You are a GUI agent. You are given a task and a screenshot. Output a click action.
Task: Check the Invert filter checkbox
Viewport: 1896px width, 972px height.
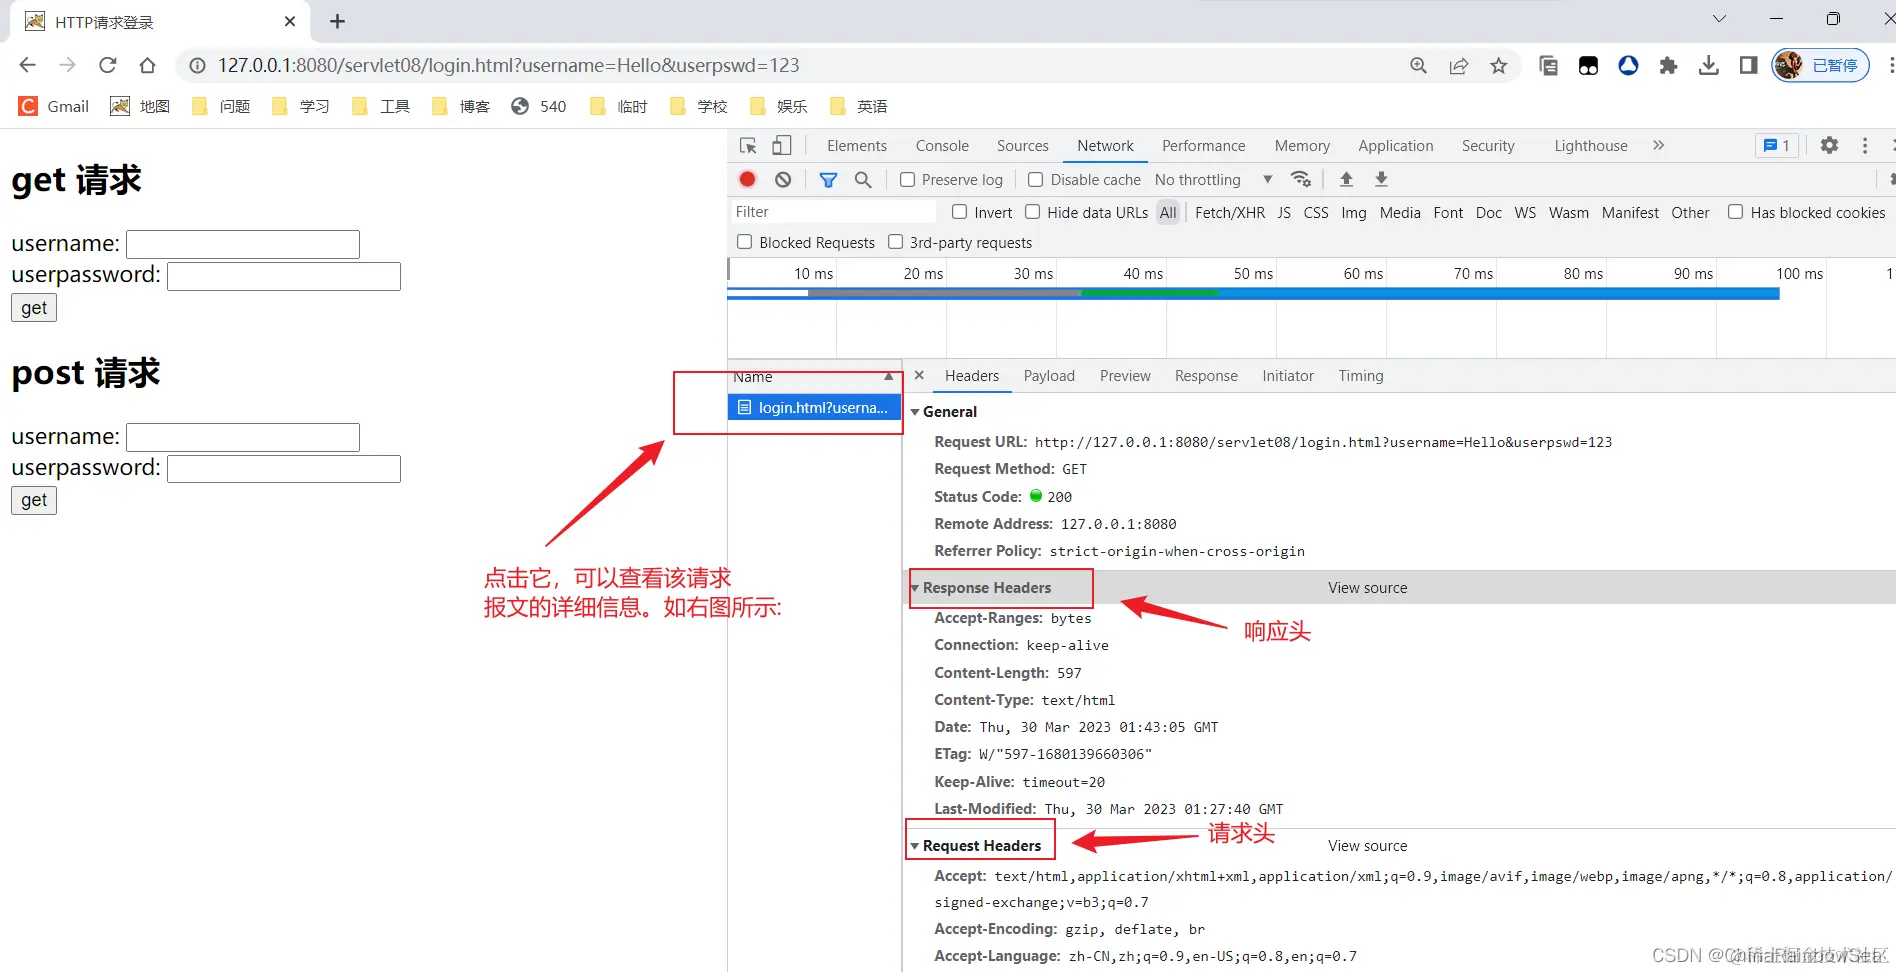pyautogui.click(x=959, y=212)
